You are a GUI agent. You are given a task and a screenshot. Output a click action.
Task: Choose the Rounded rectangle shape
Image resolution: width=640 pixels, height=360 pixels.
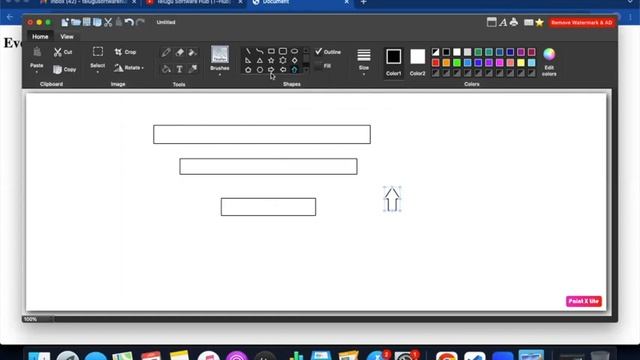pyautogui.click(x=282, y=51)
